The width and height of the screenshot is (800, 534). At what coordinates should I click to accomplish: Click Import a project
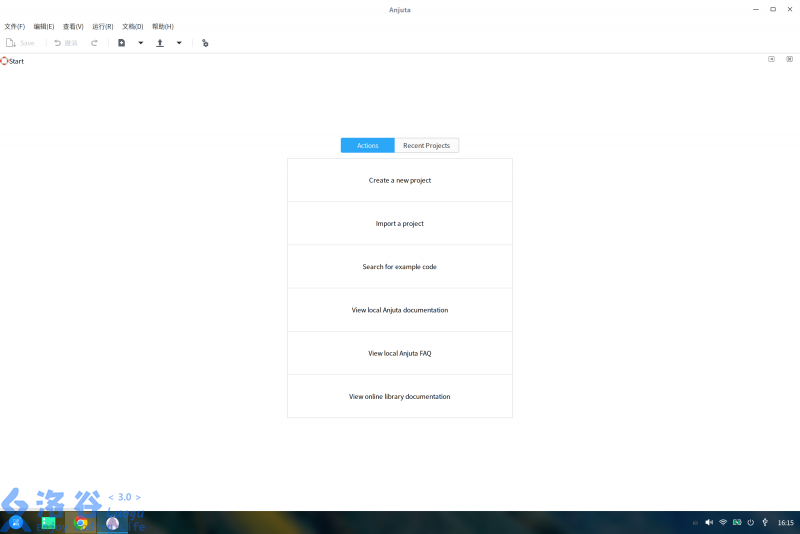click(400, 224)
